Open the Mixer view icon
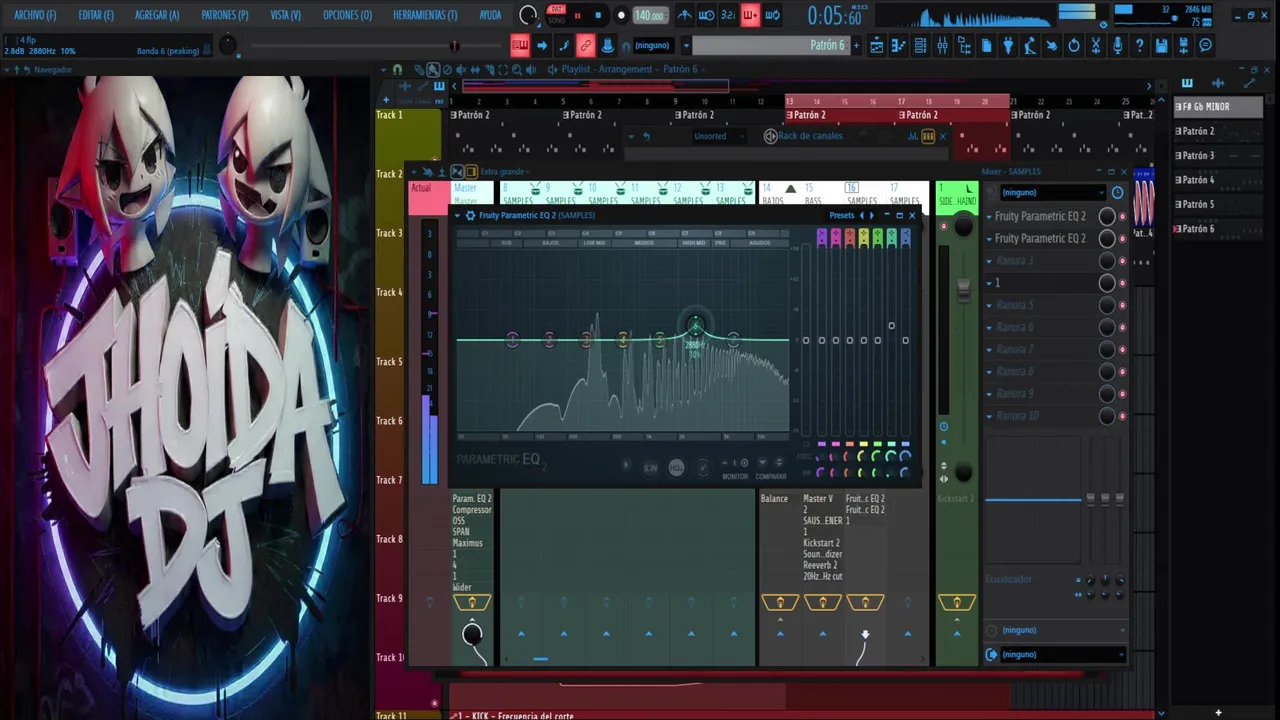The image size is (1280, 720). click(x=942, y=45)
